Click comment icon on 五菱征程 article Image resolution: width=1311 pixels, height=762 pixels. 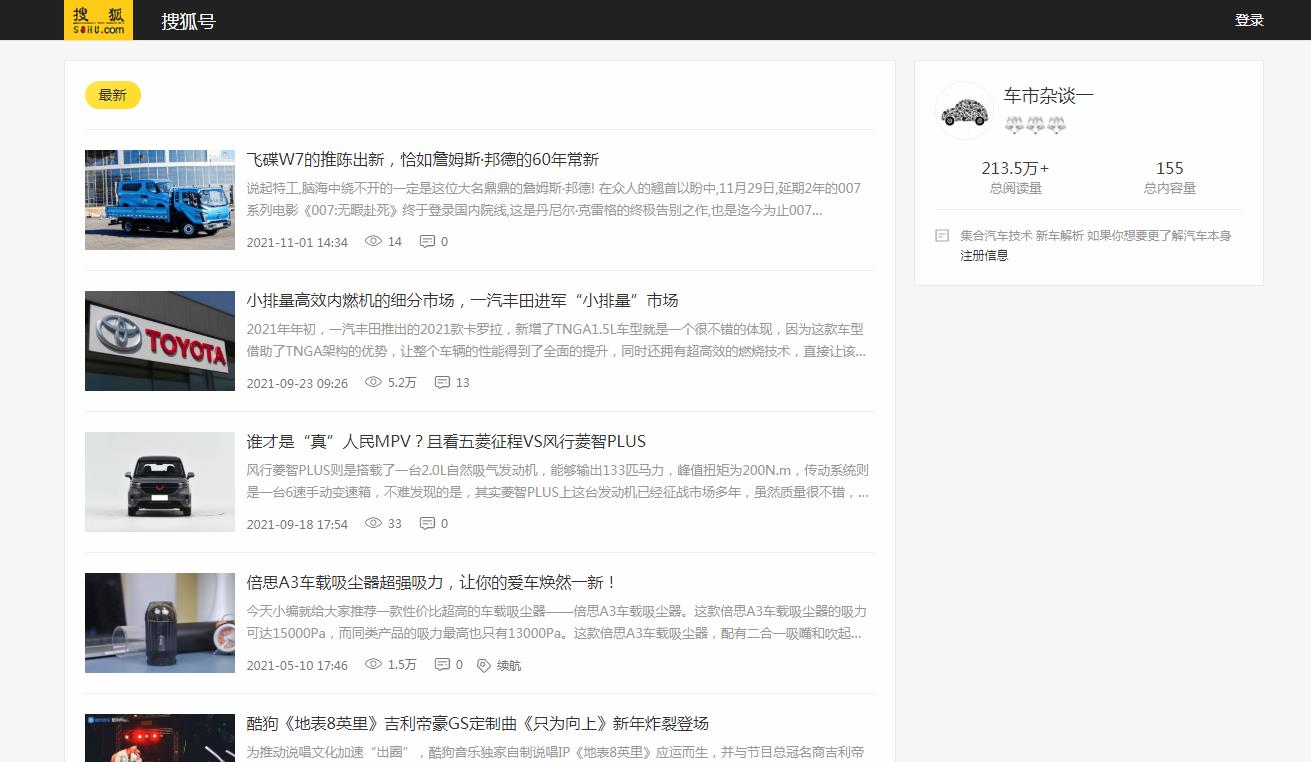[x=427, y=523]
